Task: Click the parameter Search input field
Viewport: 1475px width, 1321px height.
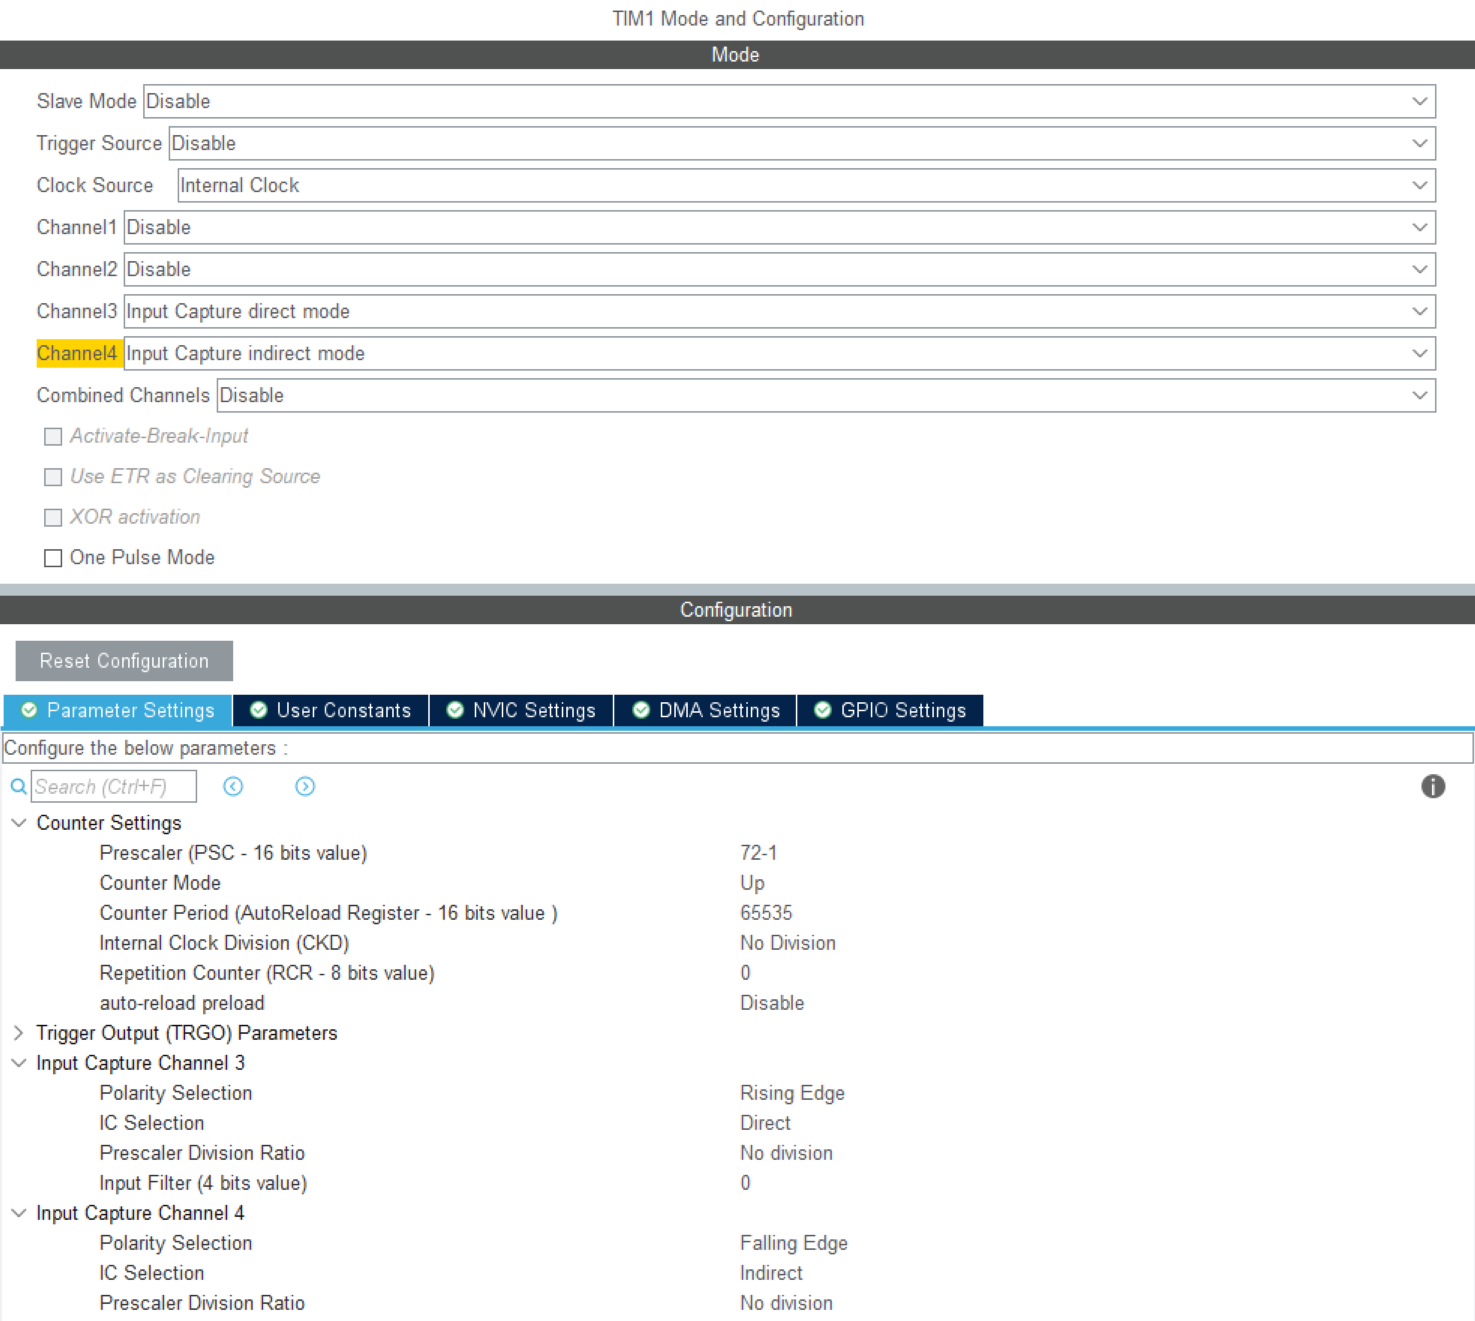Action: (x=113, y=787)
